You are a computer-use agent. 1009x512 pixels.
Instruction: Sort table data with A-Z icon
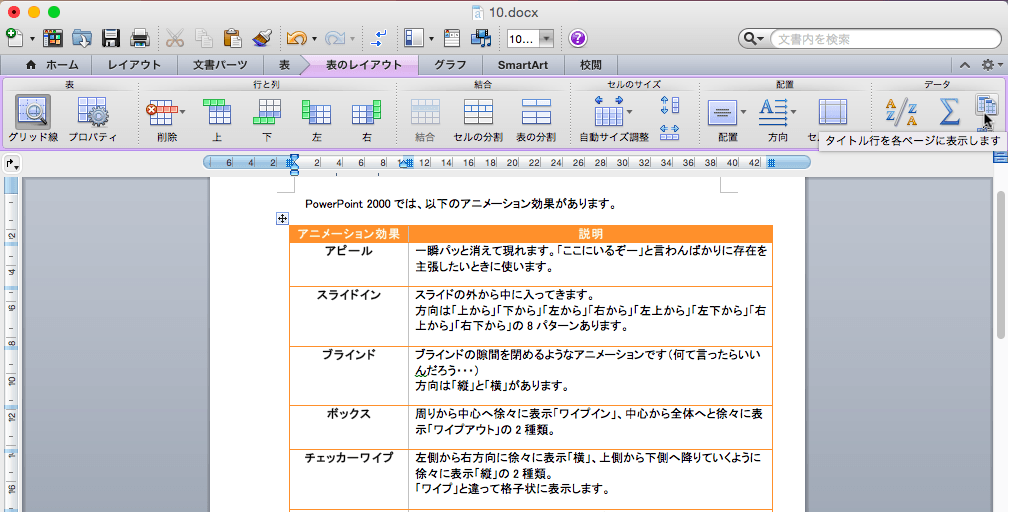pyautogui.click(x=903, y=113)
